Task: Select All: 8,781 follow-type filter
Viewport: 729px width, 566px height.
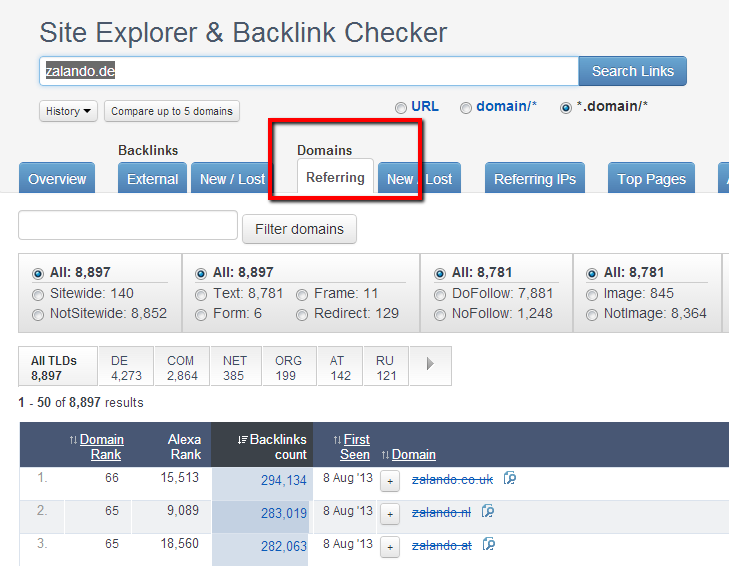Action: (439, 273)
